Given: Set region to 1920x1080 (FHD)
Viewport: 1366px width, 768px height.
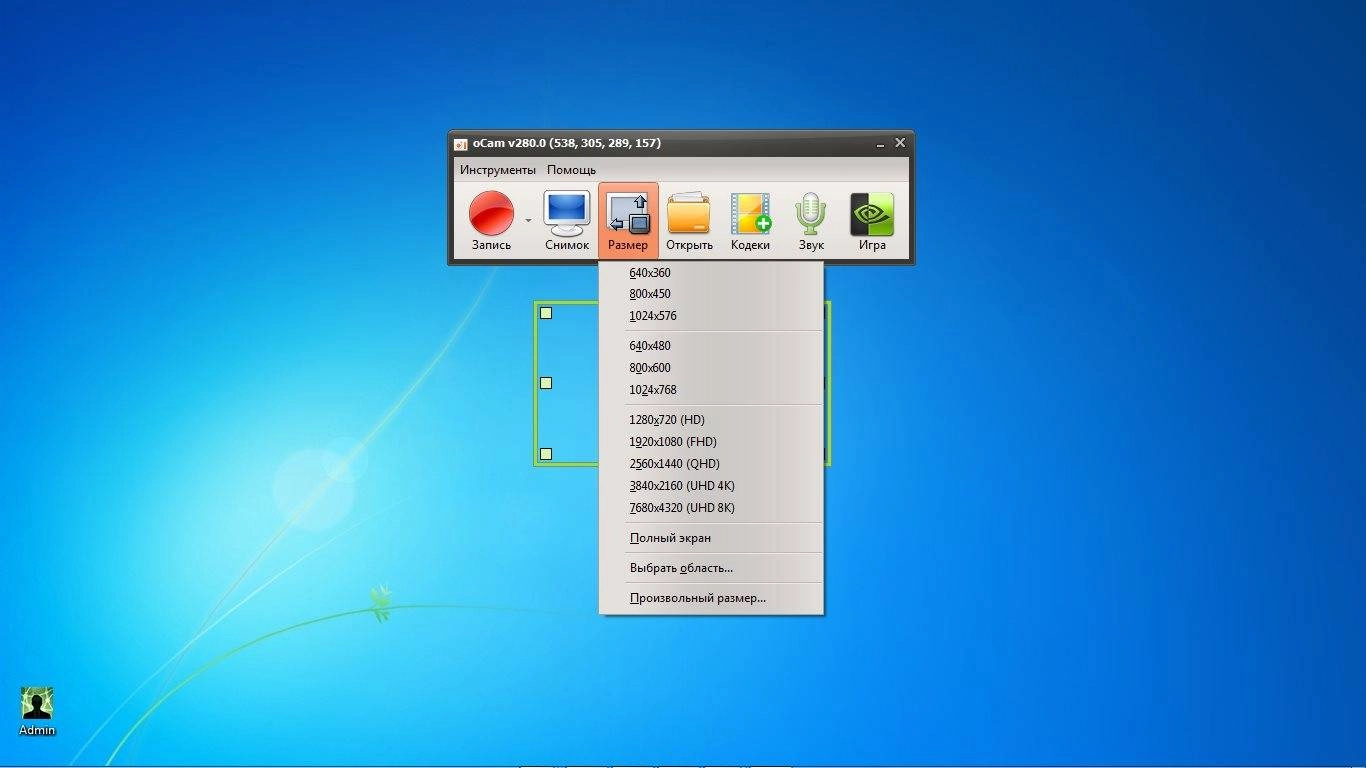Looking at the screenshot, I should tap(711, 442).
